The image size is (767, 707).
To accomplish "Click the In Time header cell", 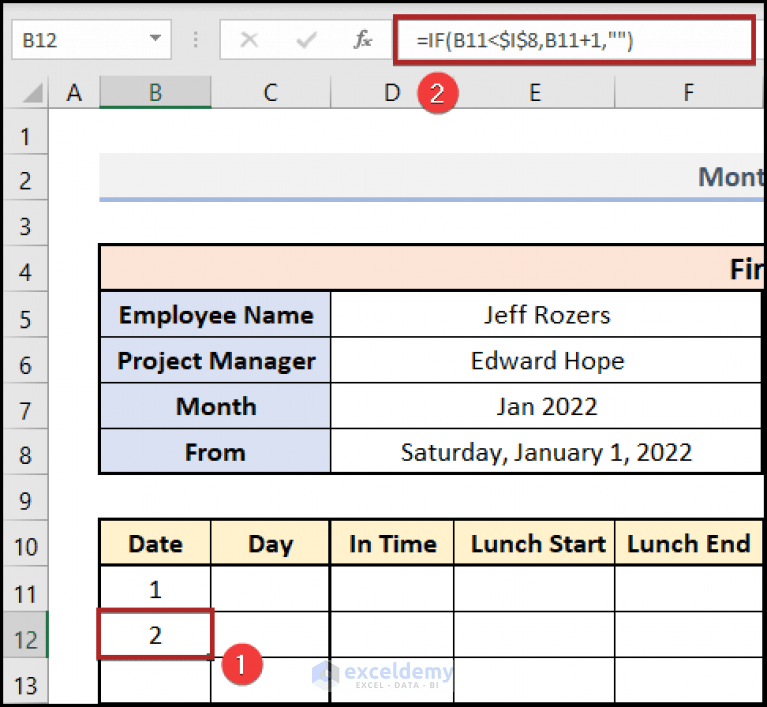I will pyautogui.click(x=392, y=543).
